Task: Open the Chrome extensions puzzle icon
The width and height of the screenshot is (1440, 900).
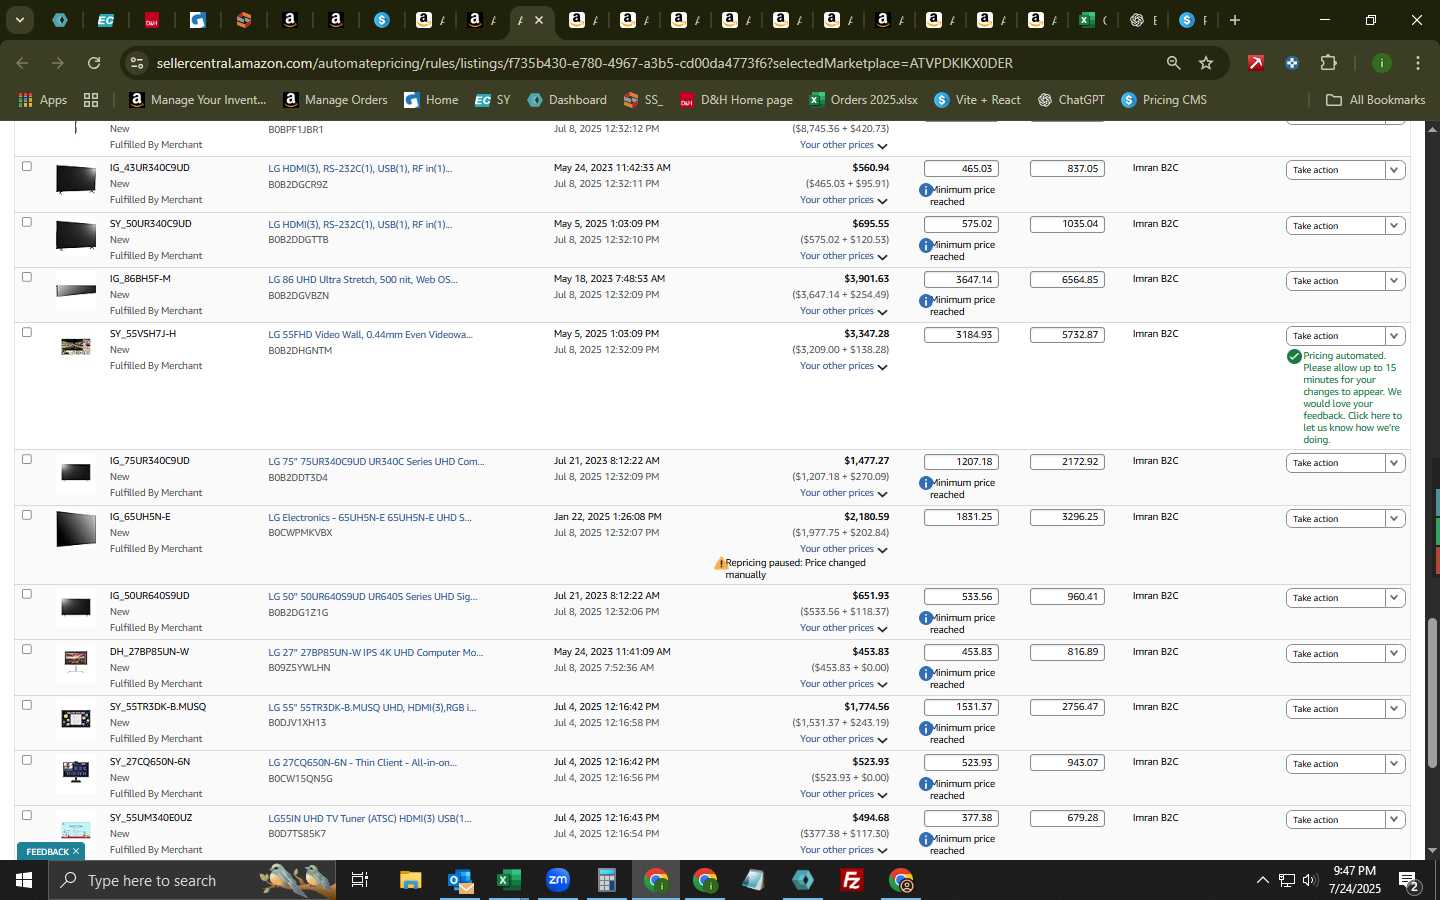Action: coord(1328,63)
